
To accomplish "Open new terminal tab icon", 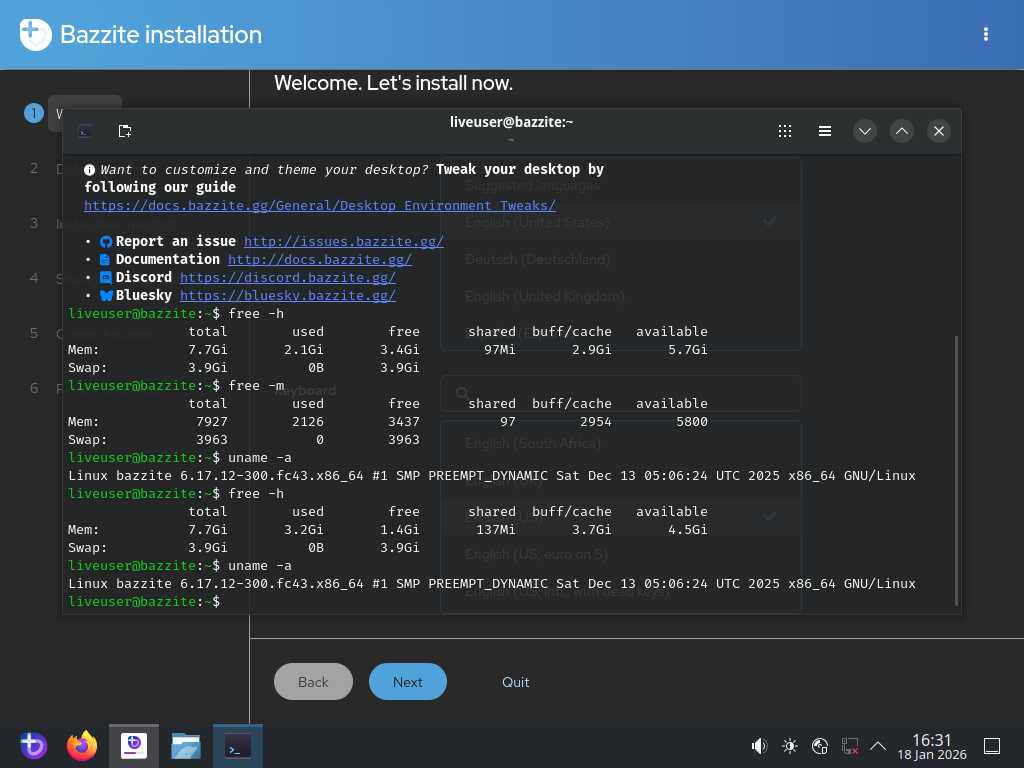I will pos(125,131).
